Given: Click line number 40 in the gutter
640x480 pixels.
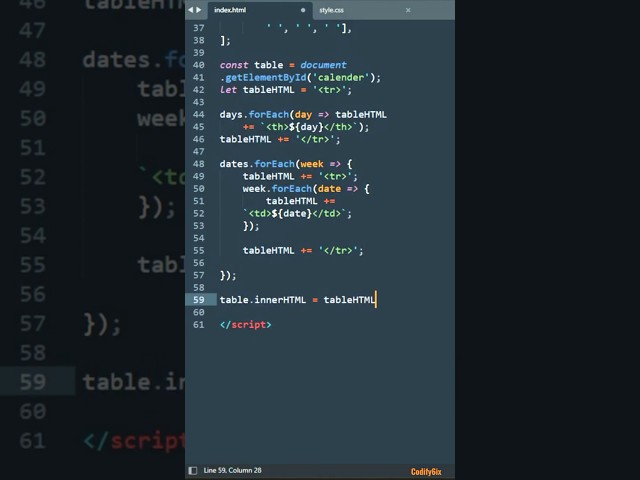Looking at the screenshot, I should 198,65.
